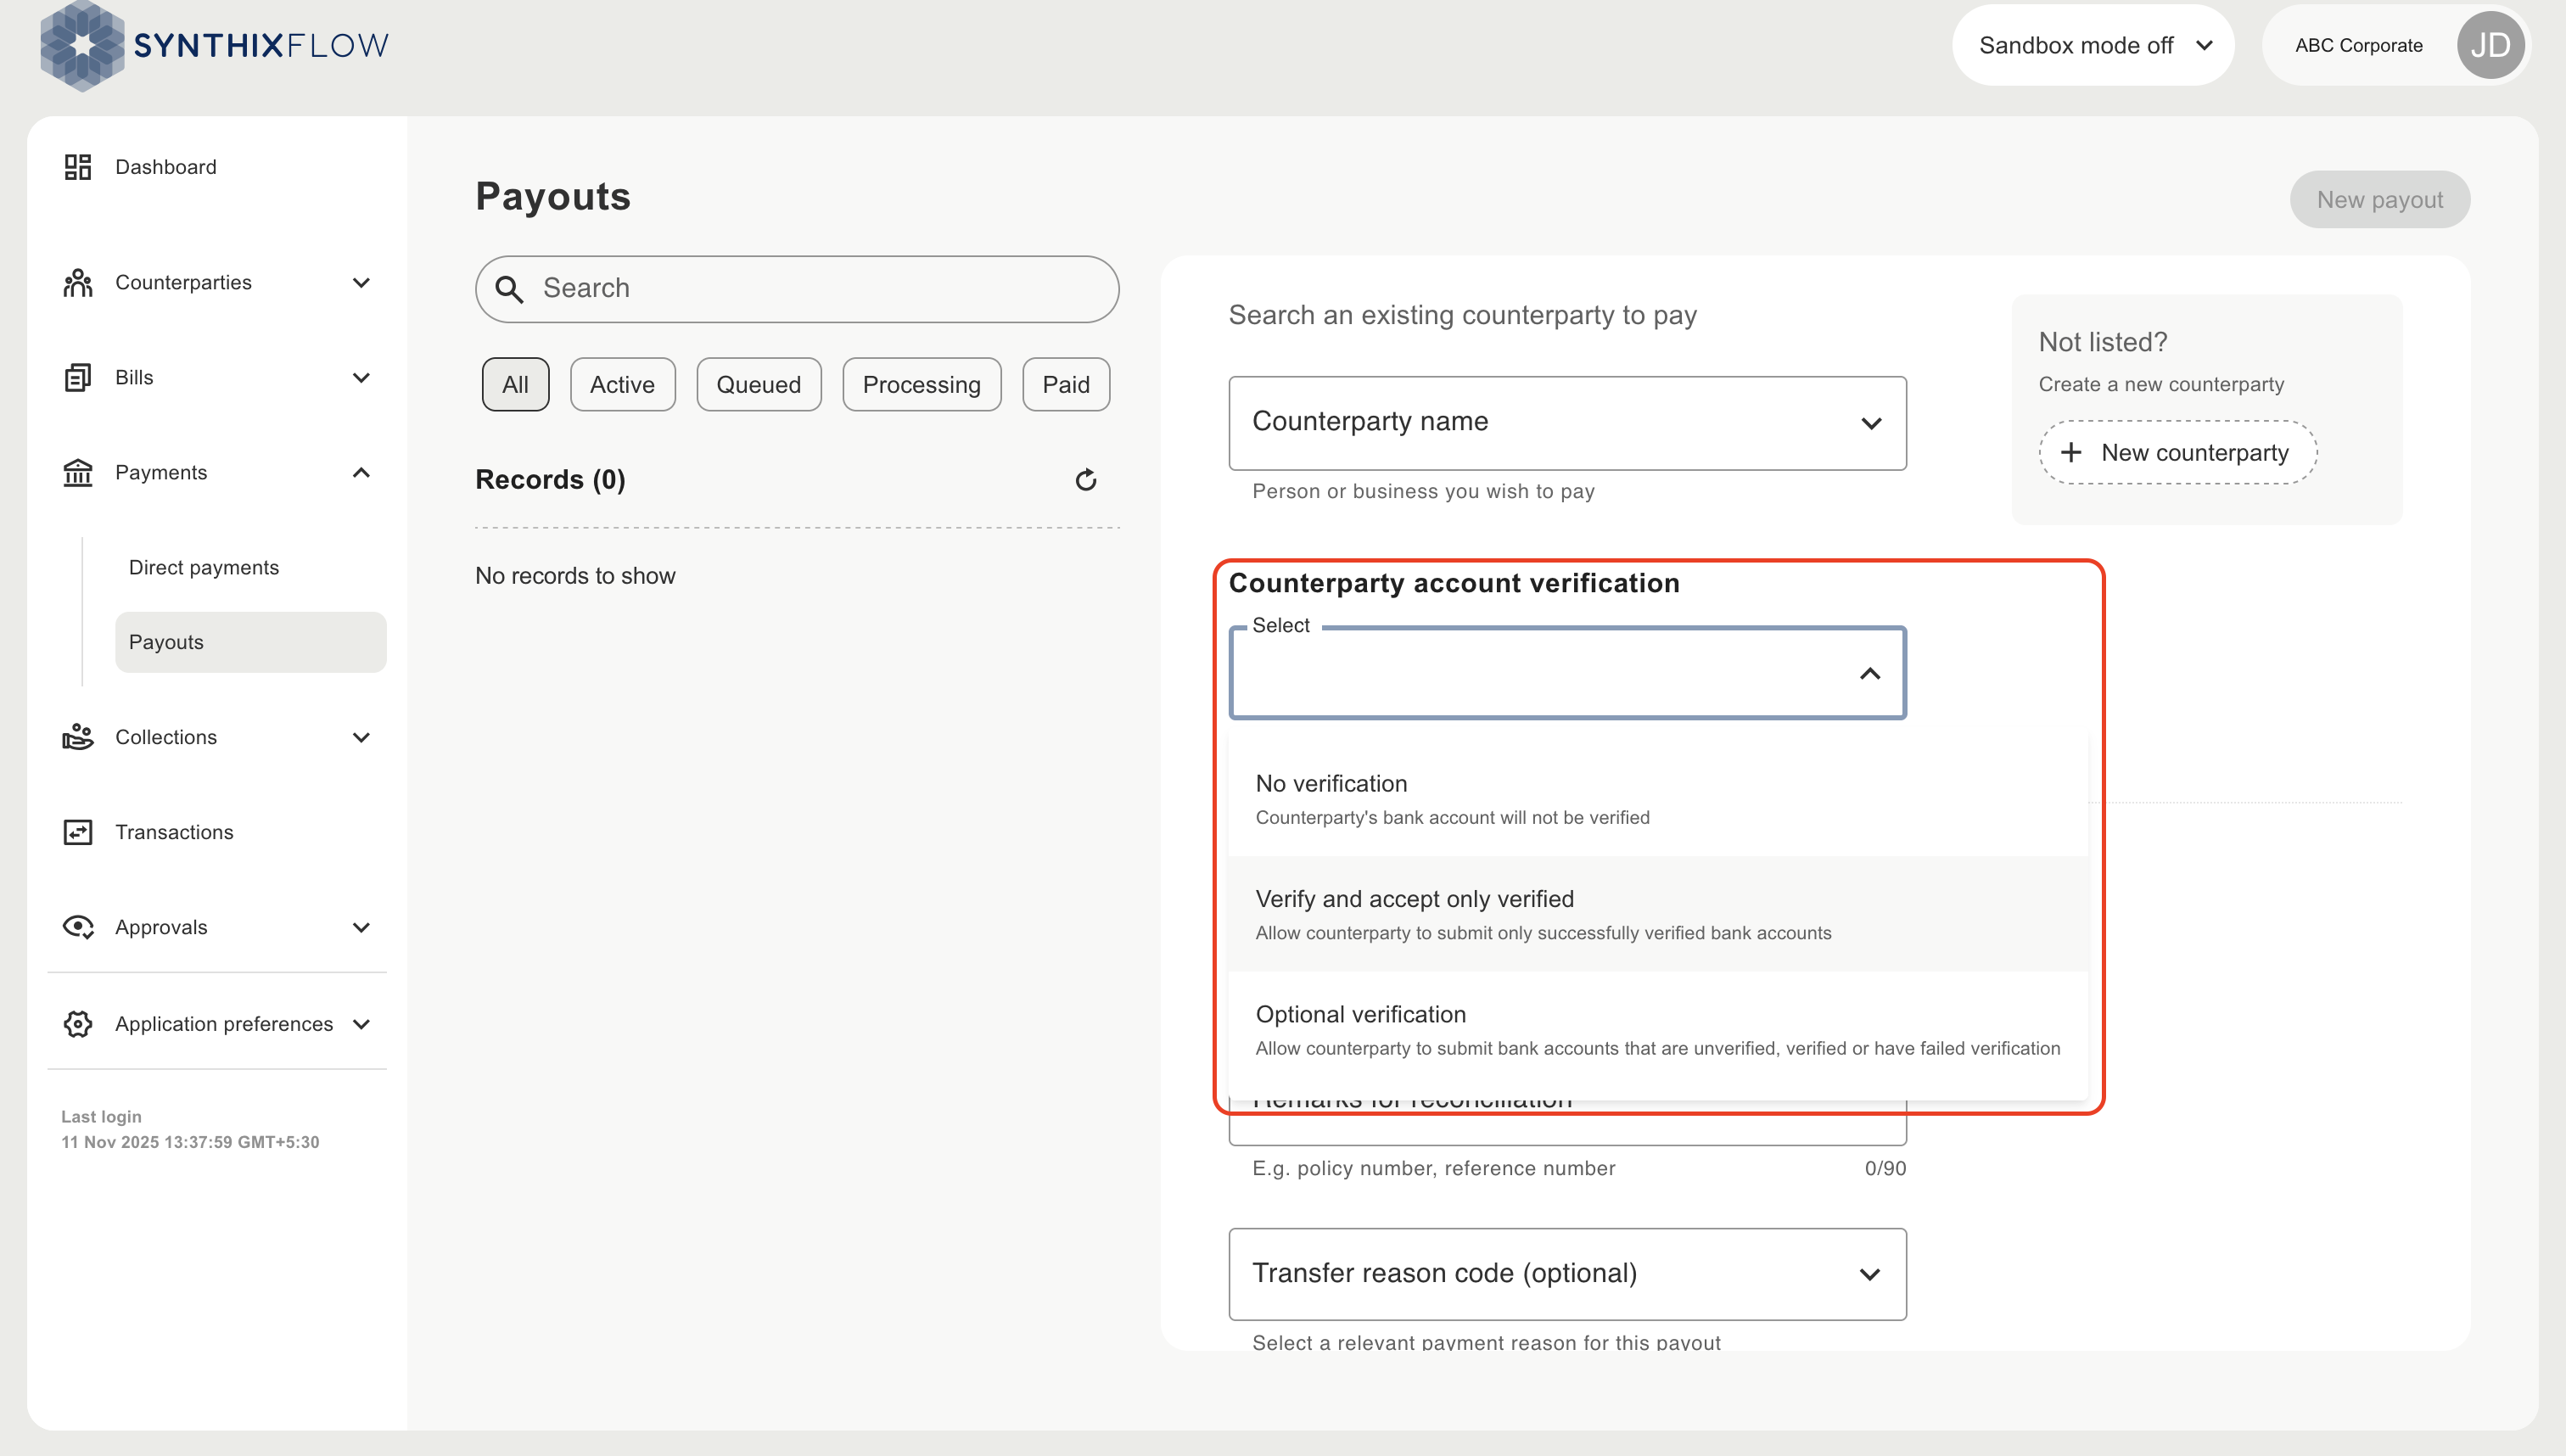Click the Approvals eye-check icon
The width and height of the screenshot is (2566, 1456).
(x=78, y=927)
